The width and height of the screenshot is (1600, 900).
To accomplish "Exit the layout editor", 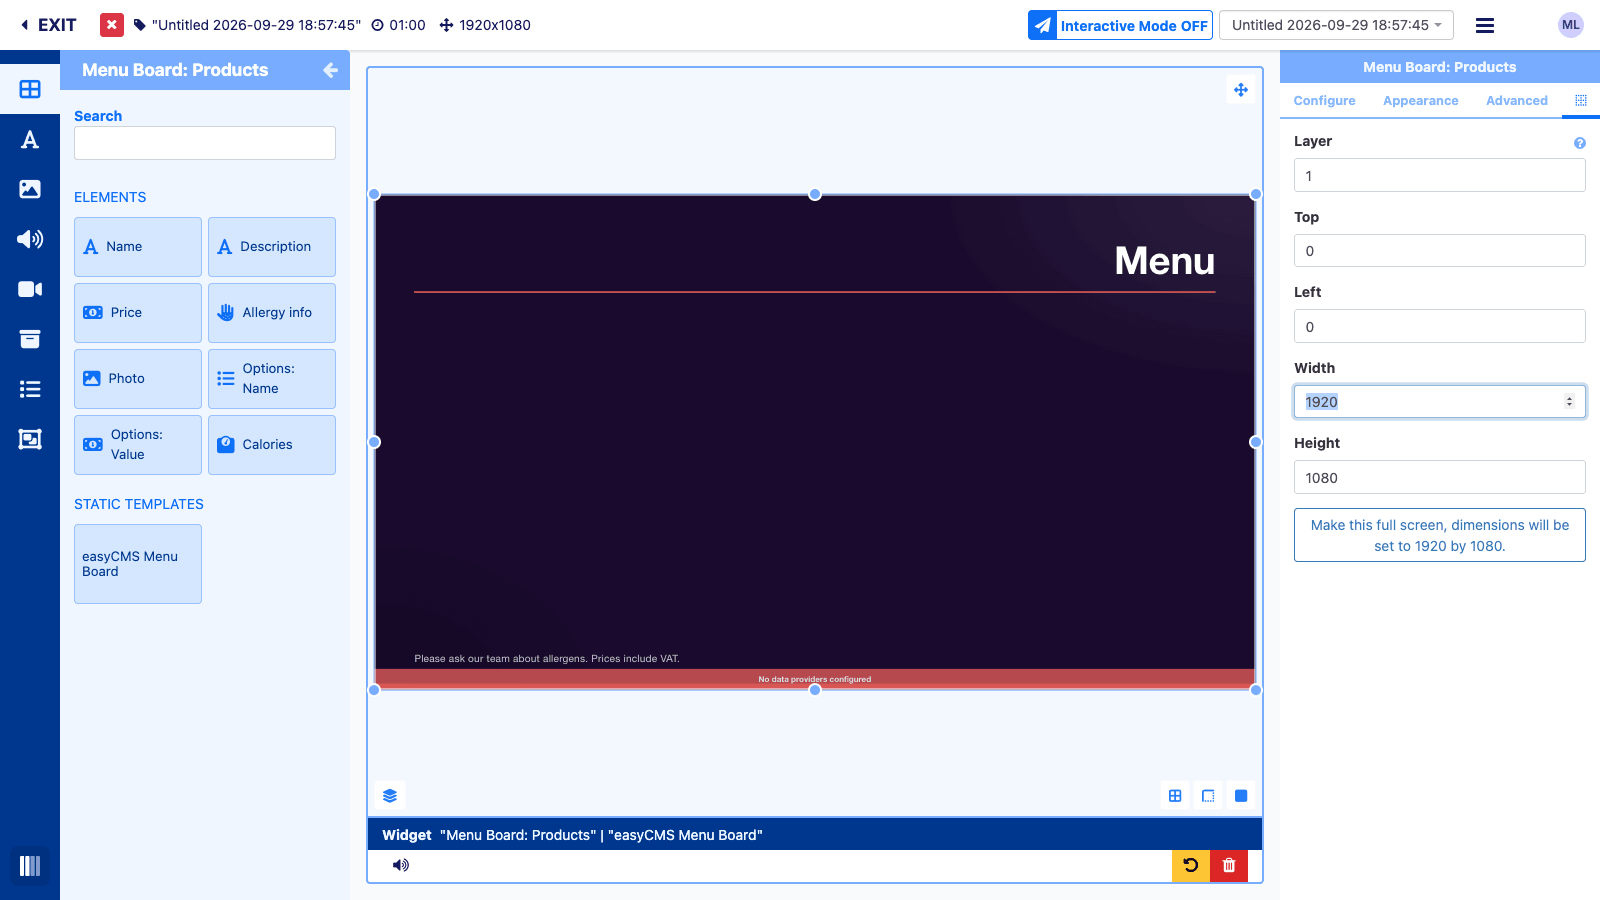I will coord(48,25).
